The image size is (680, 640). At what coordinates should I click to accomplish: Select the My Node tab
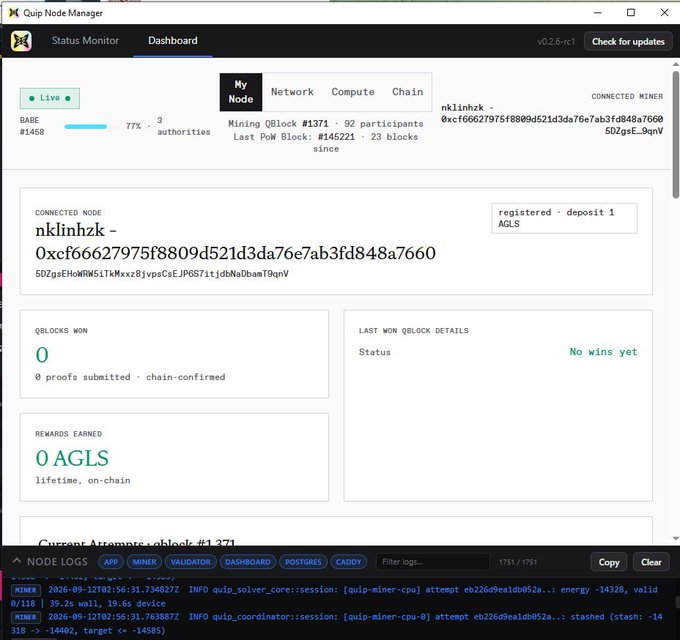[241, 92]
